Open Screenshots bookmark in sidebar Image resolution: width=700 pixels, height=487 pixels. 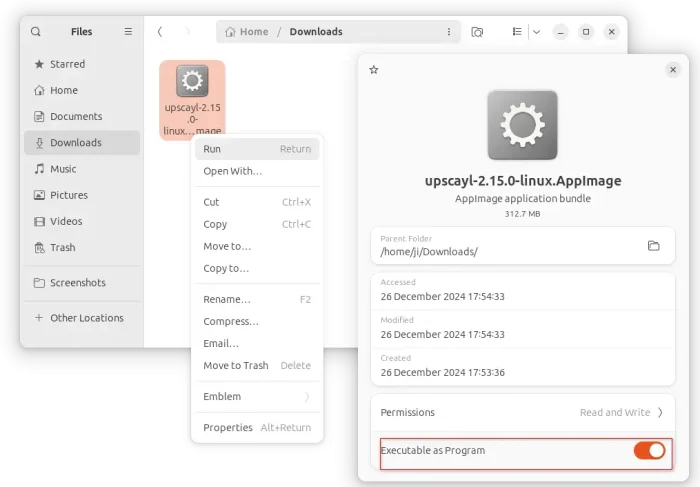(x=82, y=283)
